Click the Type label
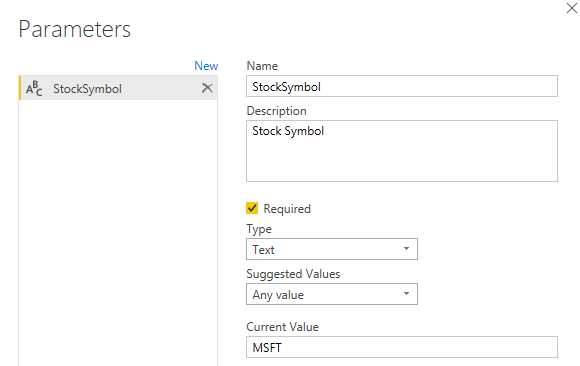 pos(259,229)
